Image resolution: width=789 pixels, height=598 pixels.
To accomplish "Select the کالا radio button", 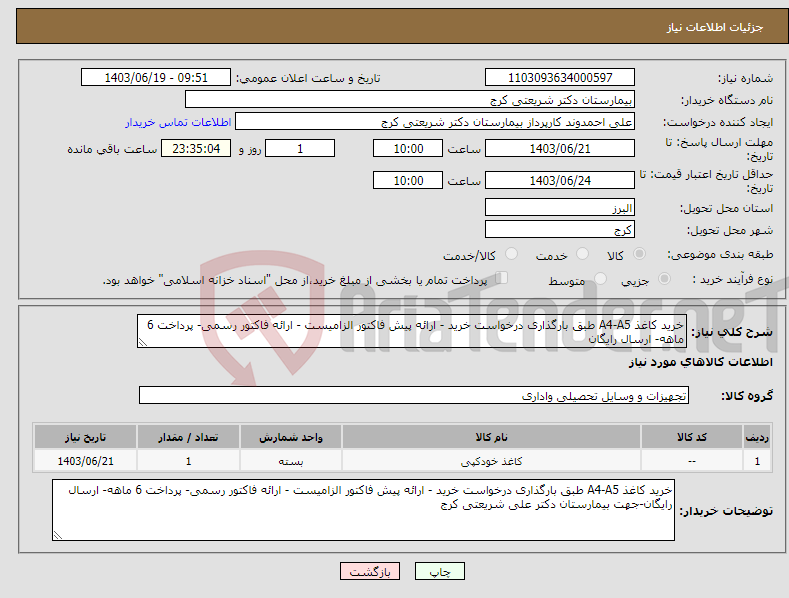I will pyautogui.click(x=639, y=254).
